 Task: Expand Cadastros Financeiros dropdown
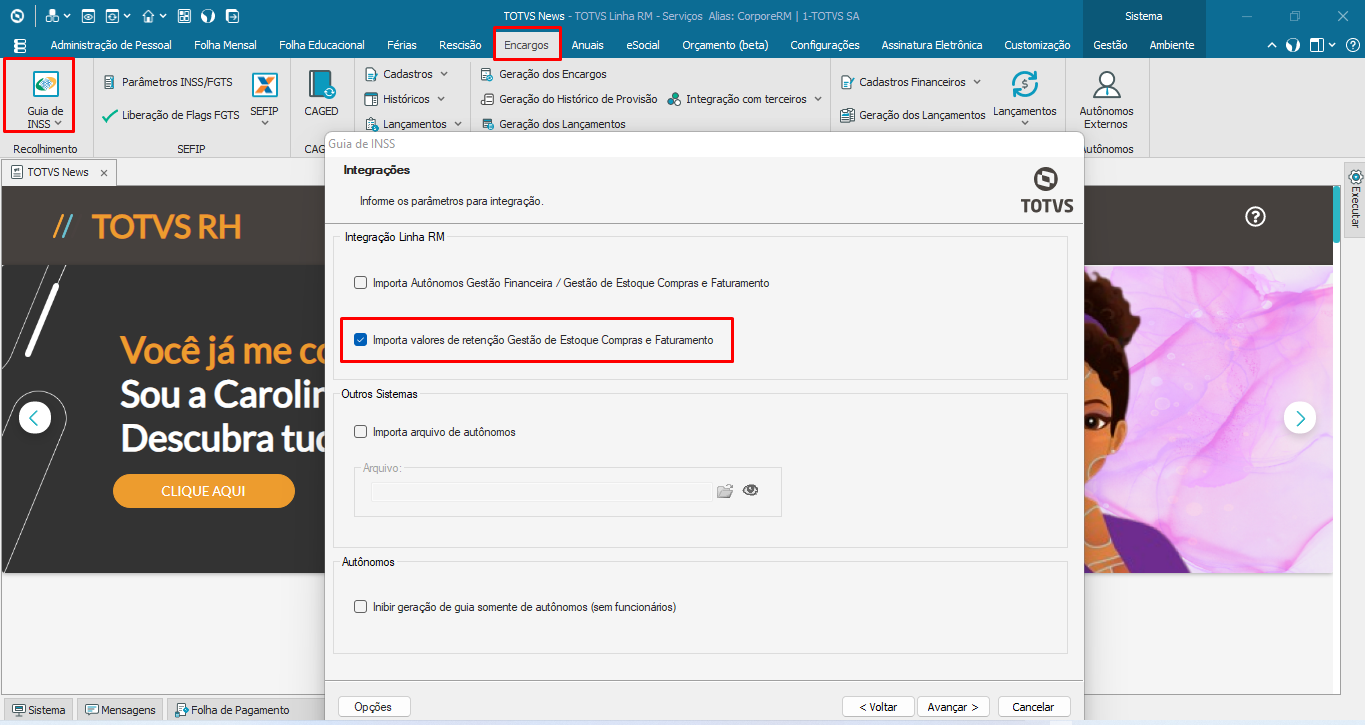[x=977, y=82]
